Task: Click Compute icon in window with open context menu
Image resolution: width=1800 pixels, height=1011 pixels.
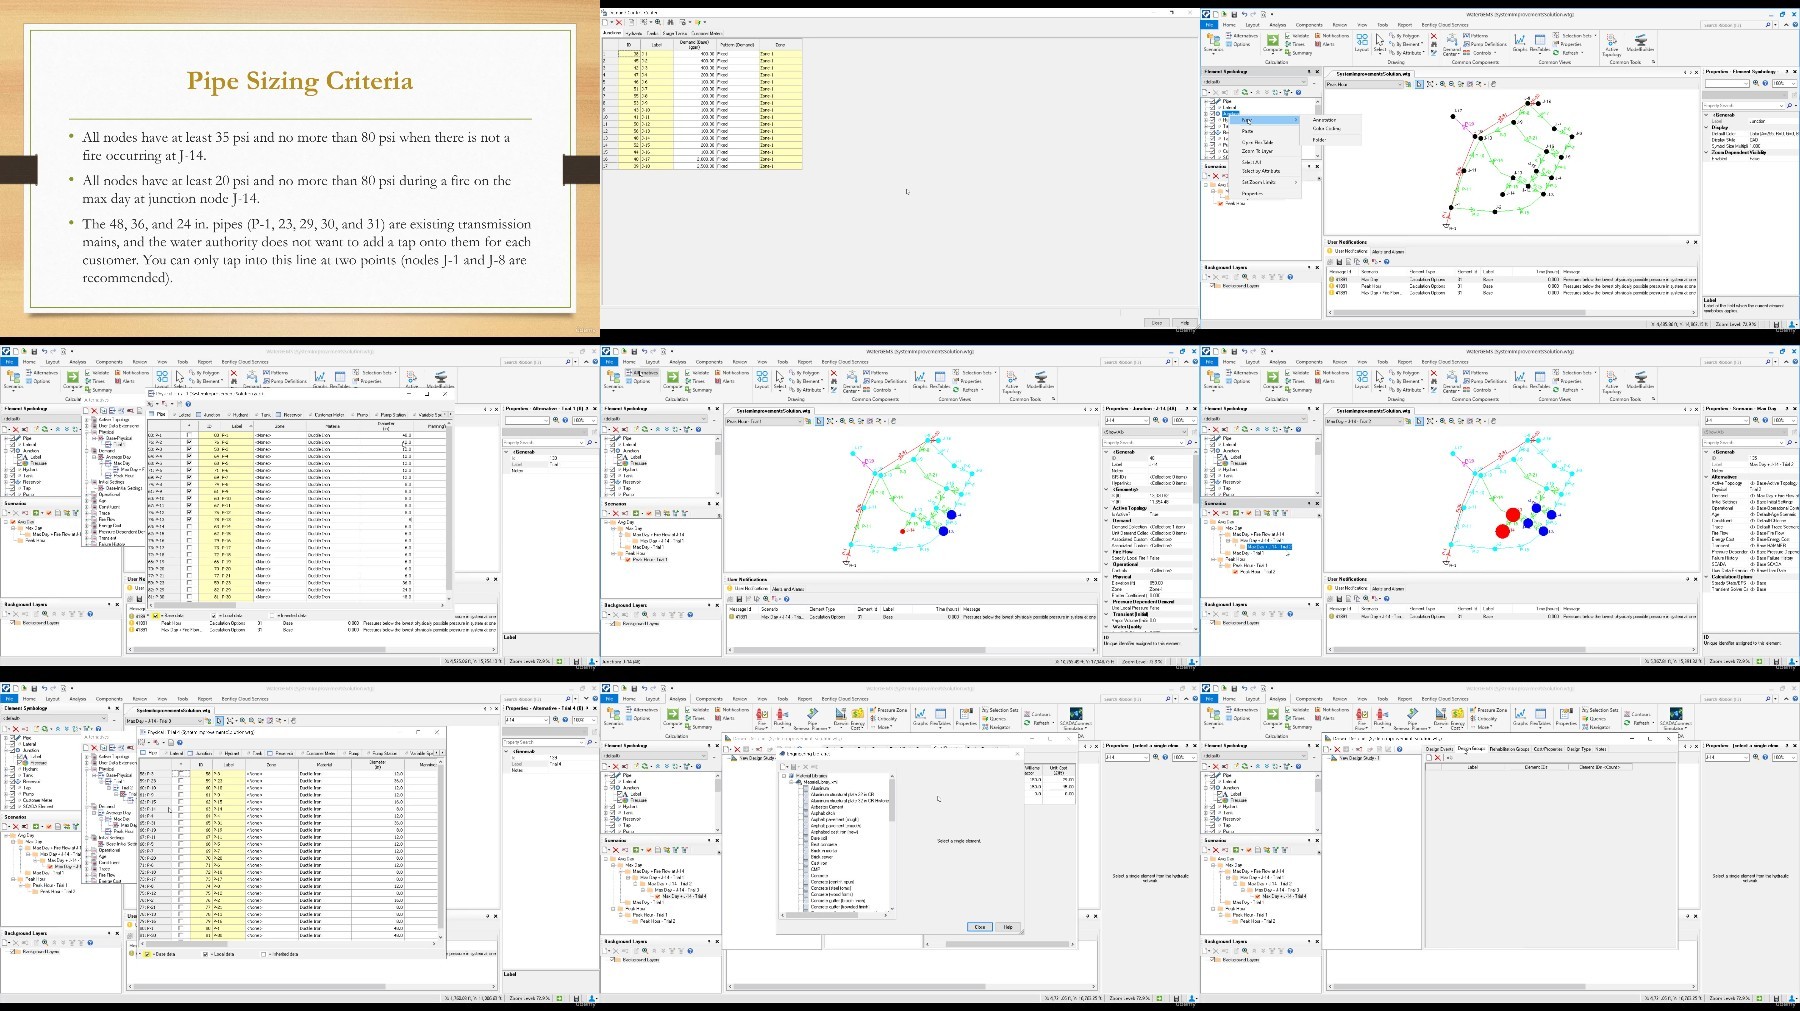Action: pos(1272,42)
